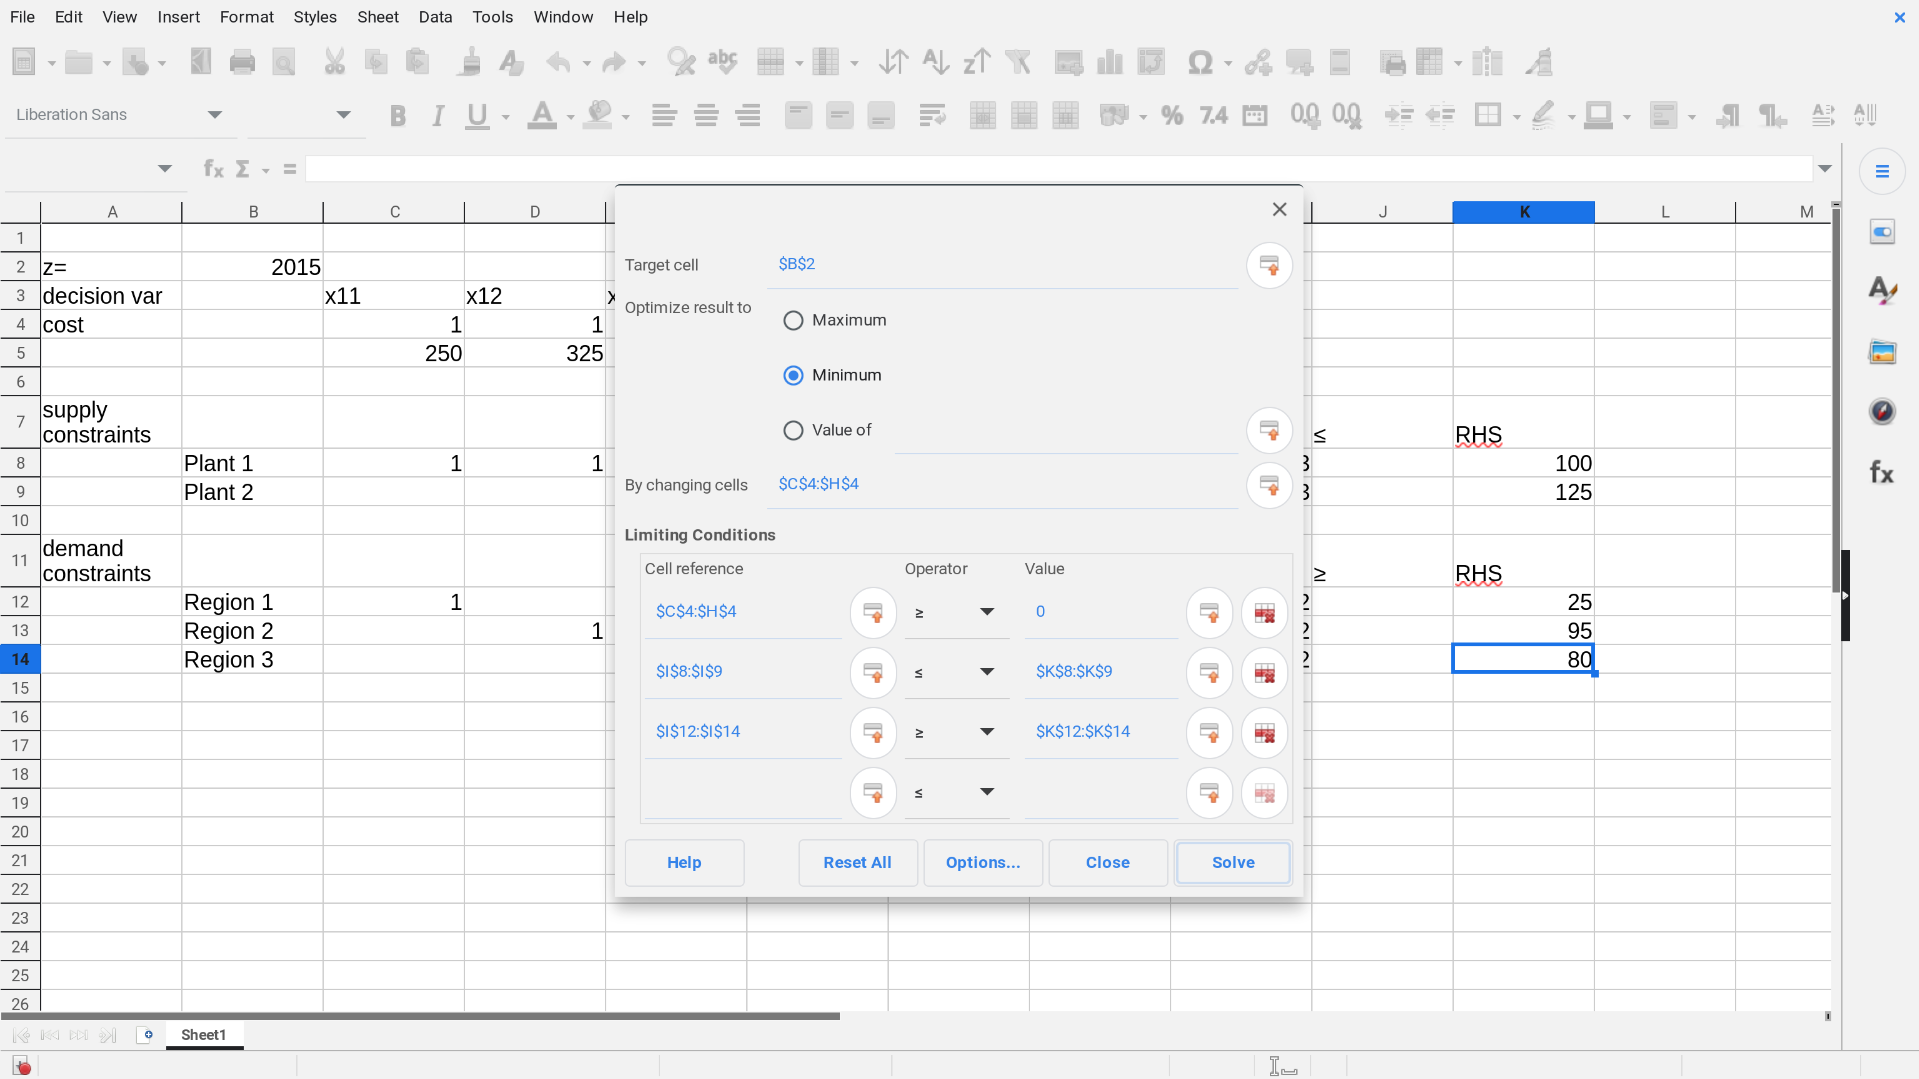Click the Reset All button
The image size is (1919, 1079).
[x=858, y=863]
